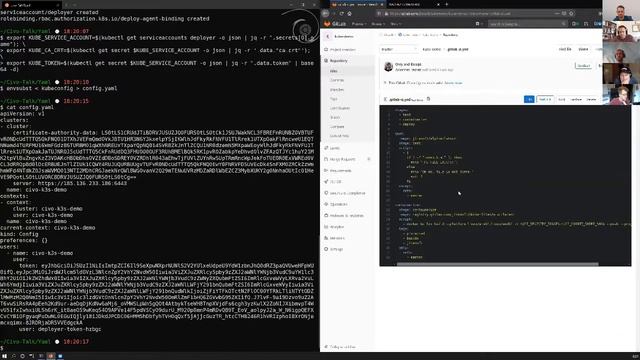The height and width of the screenshot is (360, 640).
Task: Select Files under Repository
Action: coord(333,71)
